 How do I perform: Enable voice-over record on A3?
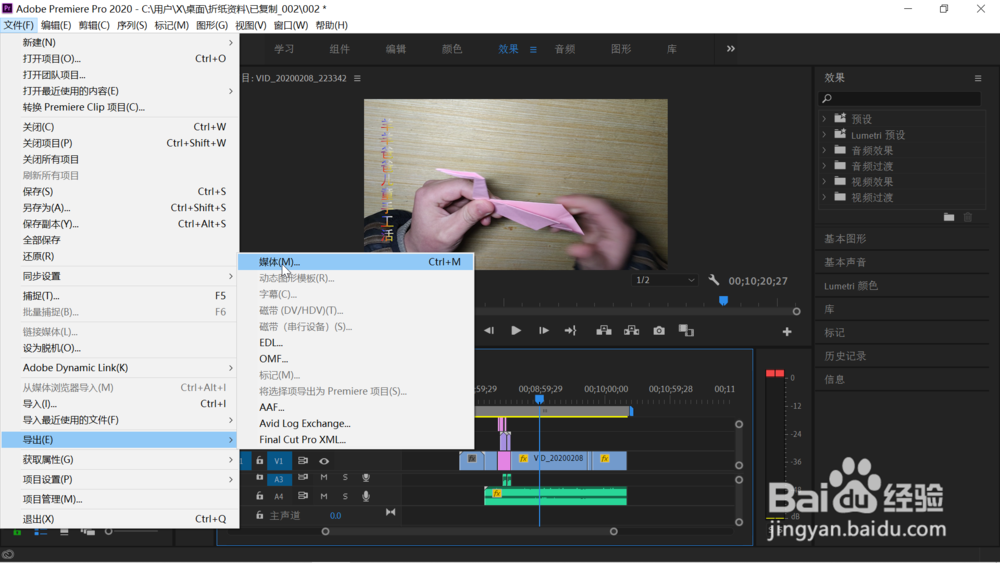[x=366, y=478]
